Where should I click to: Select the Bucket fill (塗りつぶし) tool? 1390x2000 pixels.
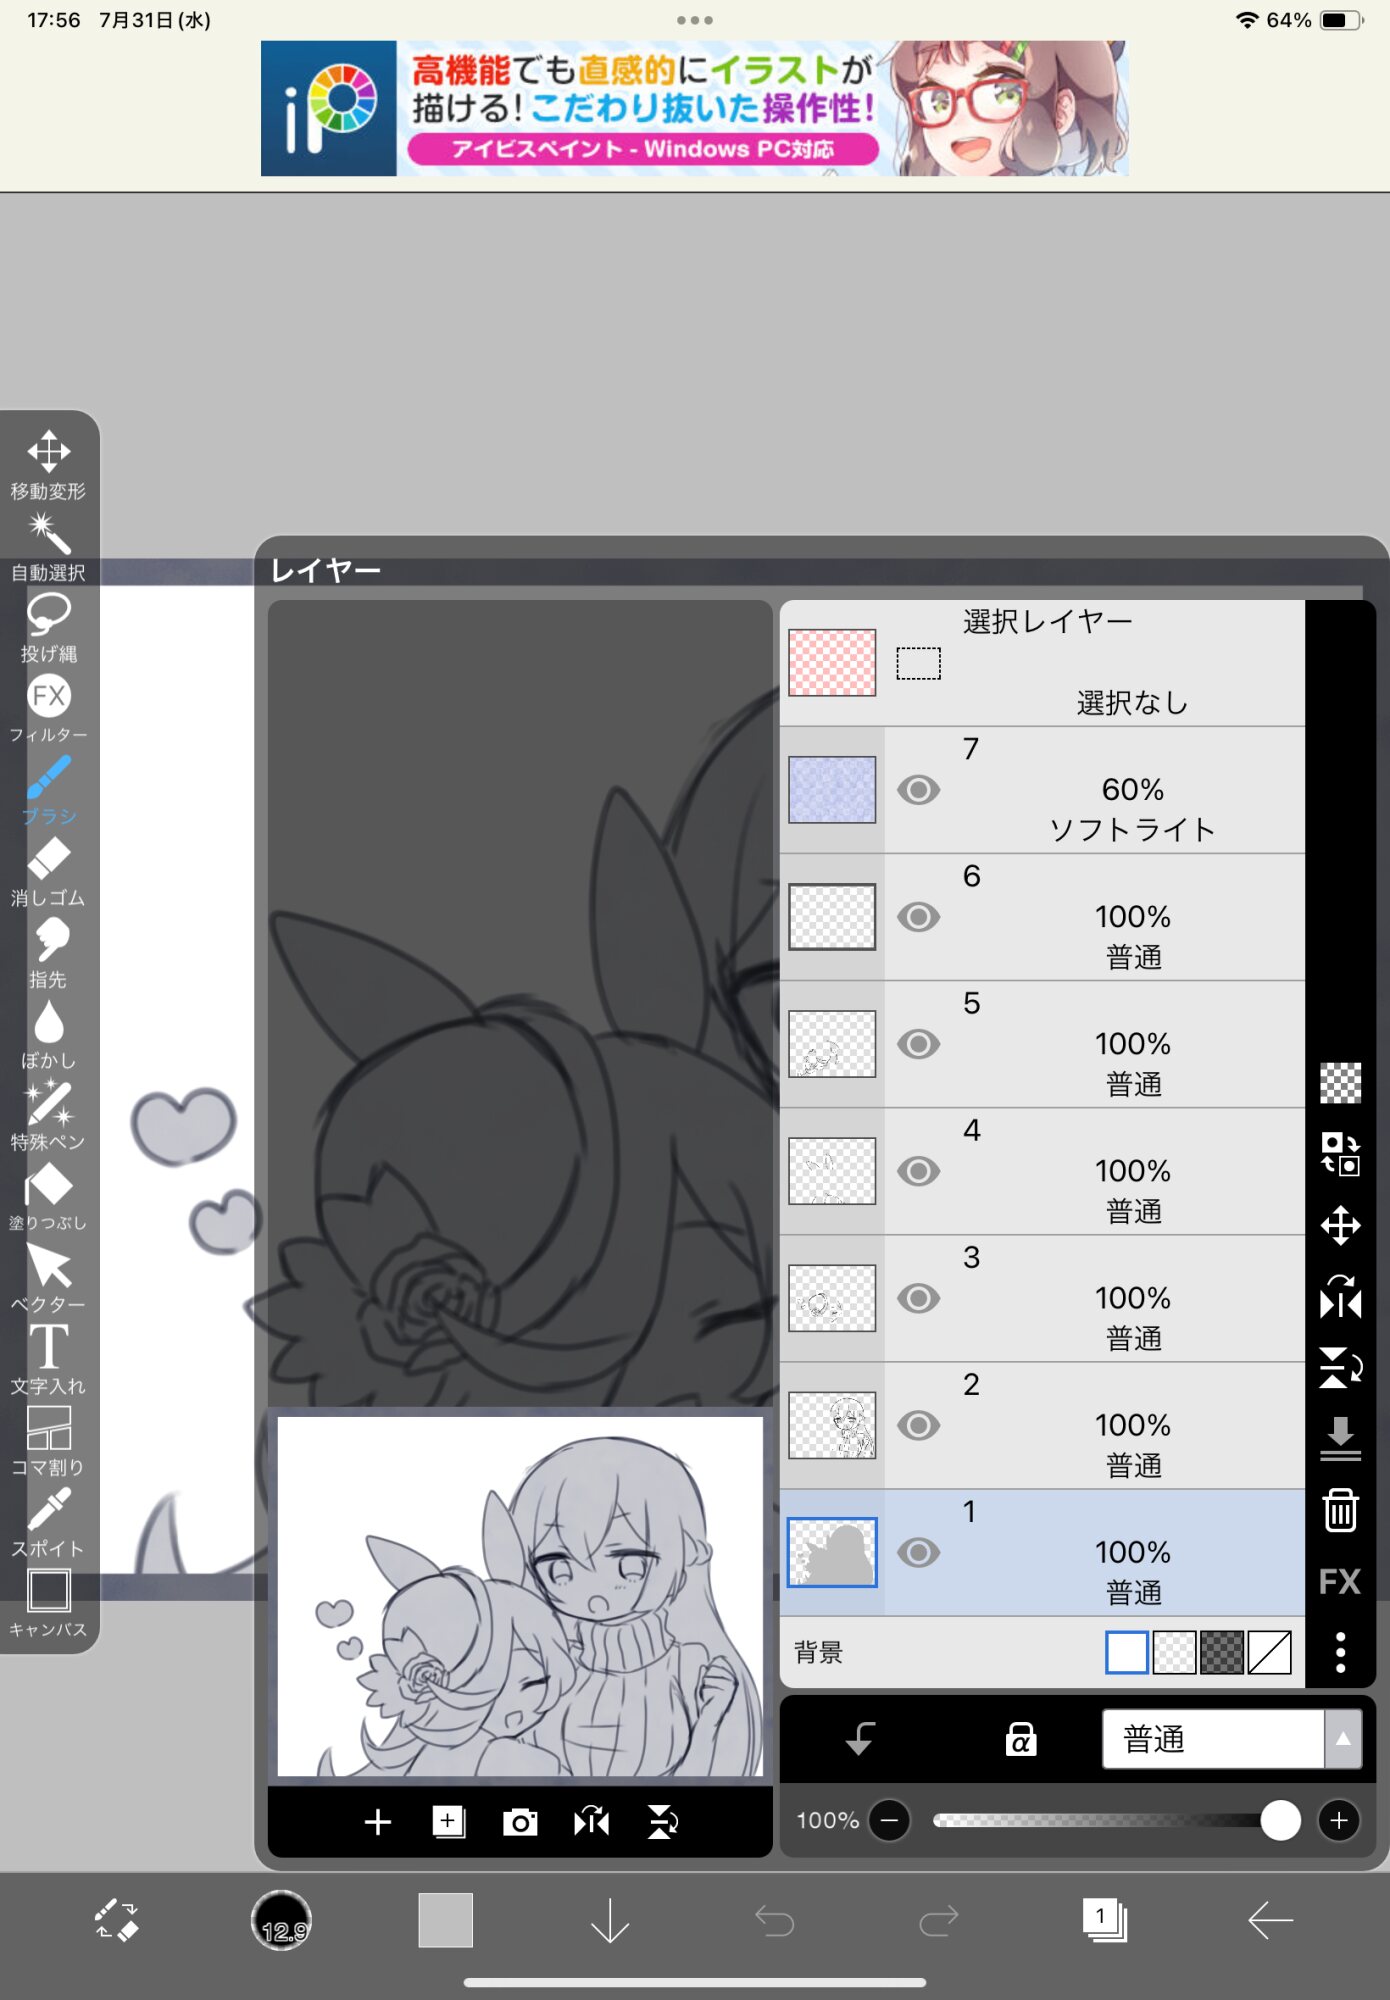(48, 1196)
